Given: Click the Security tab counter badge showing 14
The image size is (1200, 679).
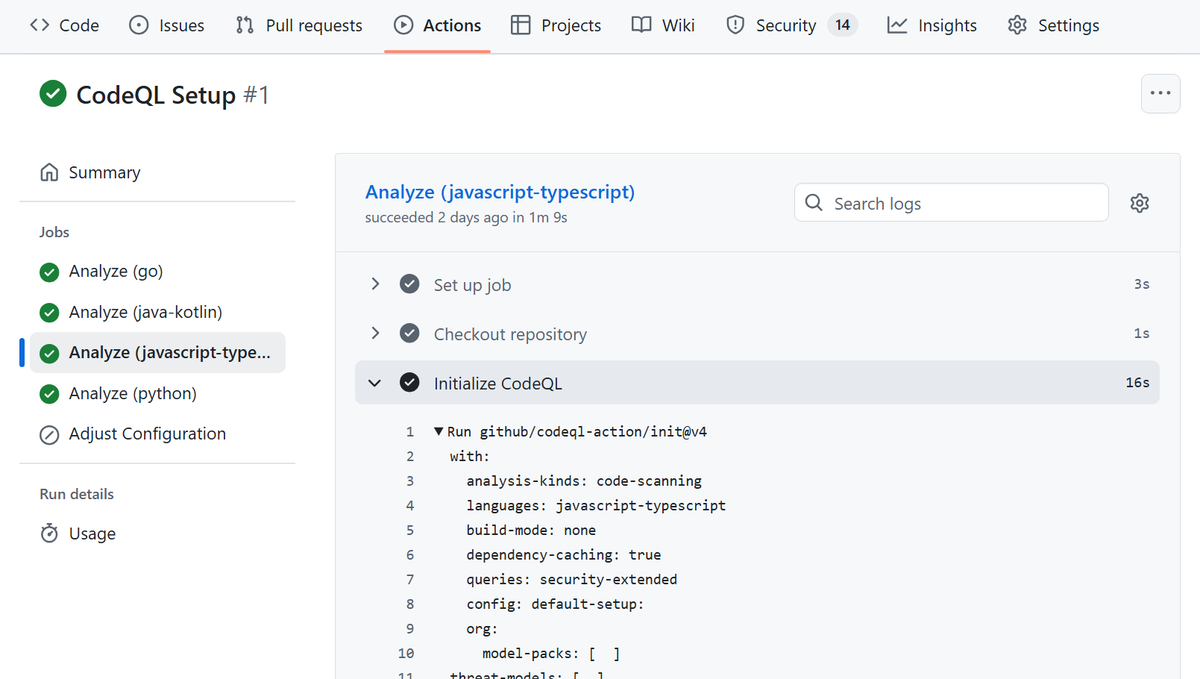Looking at the screenshot, I should (x=840, y=24).
